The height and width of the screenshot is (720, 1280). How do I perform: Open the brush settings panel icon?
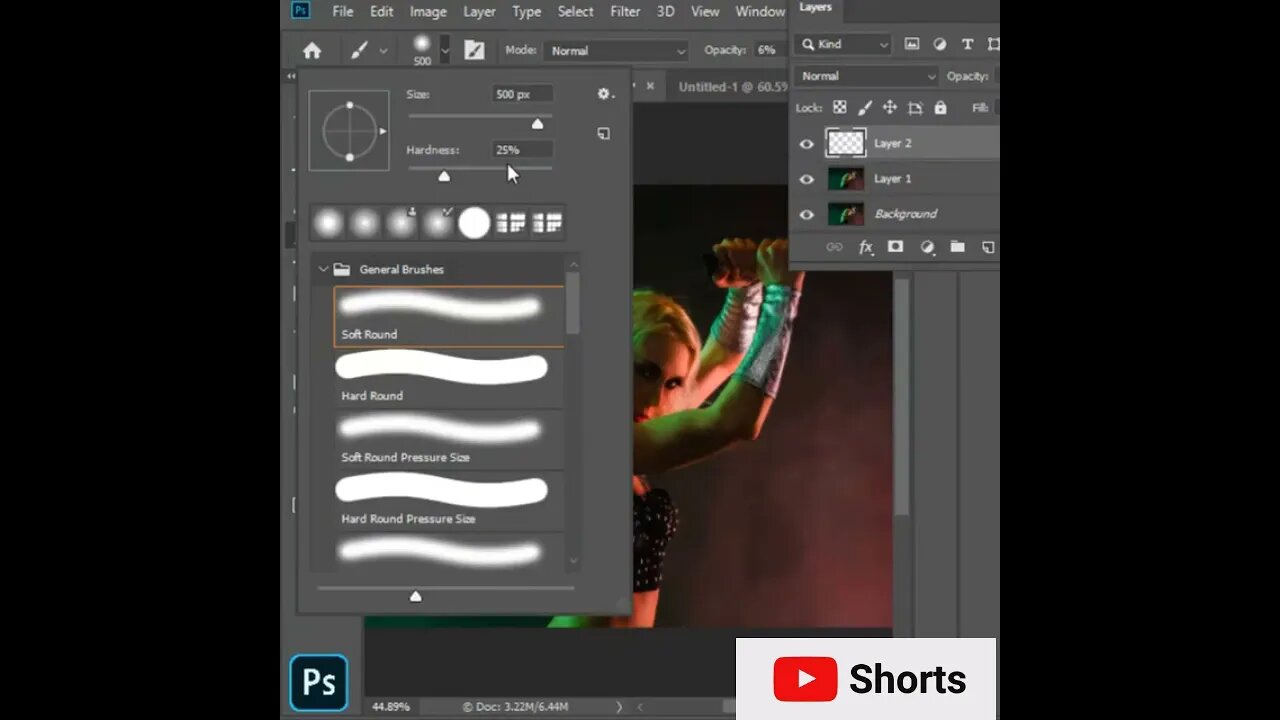[474, 50]
